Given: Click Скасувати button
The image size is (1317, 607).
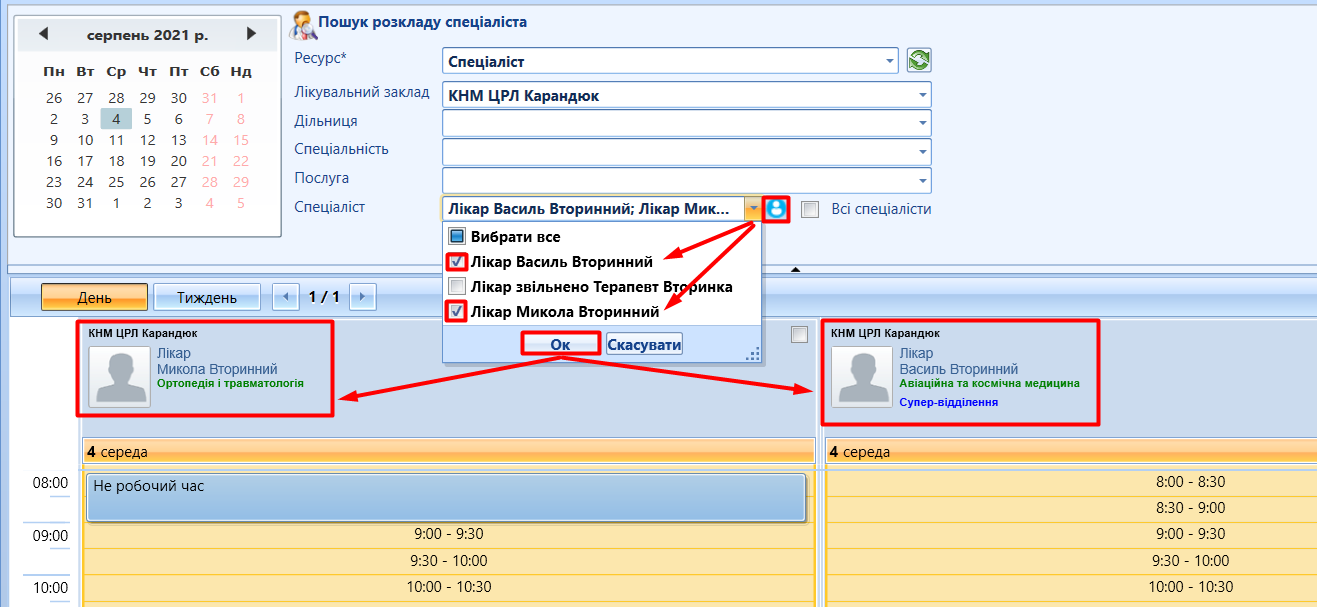Looking at the screenshot, I should point(644,344).
